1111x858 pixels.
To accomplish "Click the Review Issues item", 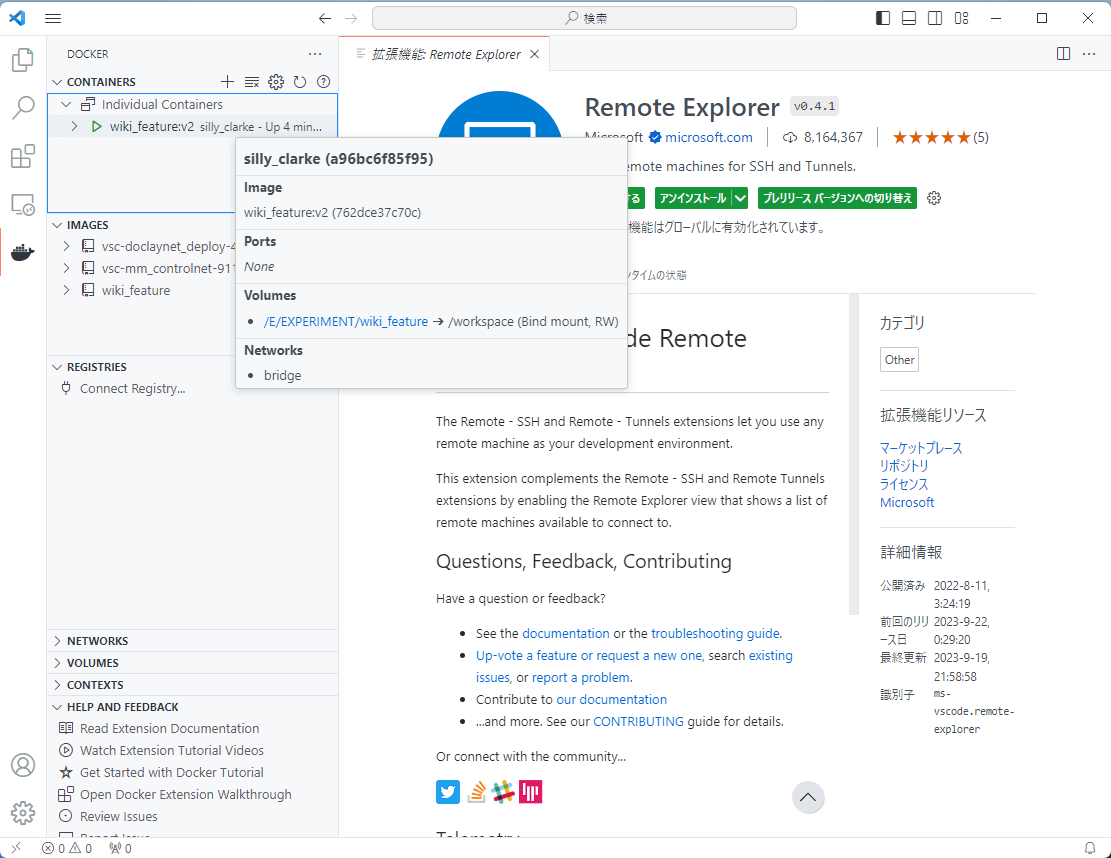I will tap(118, 816).
